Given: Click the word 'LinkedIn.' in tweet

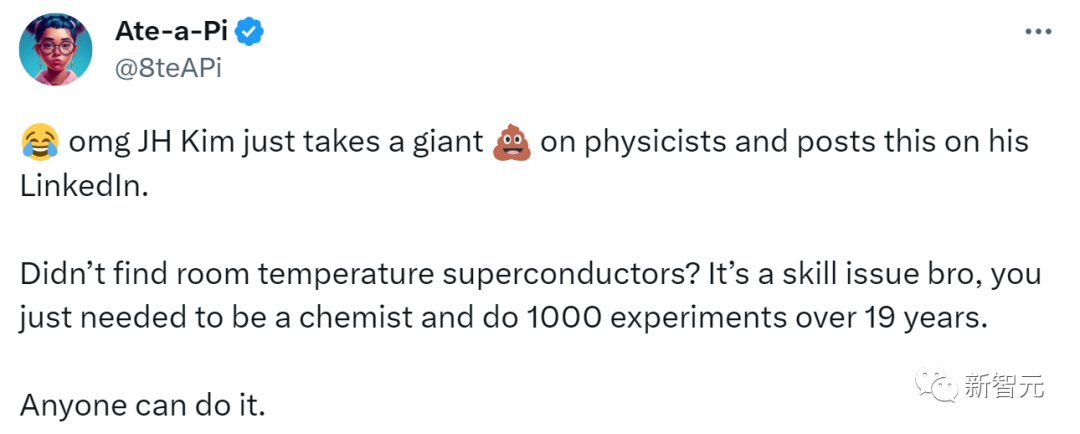Looking at the screenshot, I should [84, 187].
